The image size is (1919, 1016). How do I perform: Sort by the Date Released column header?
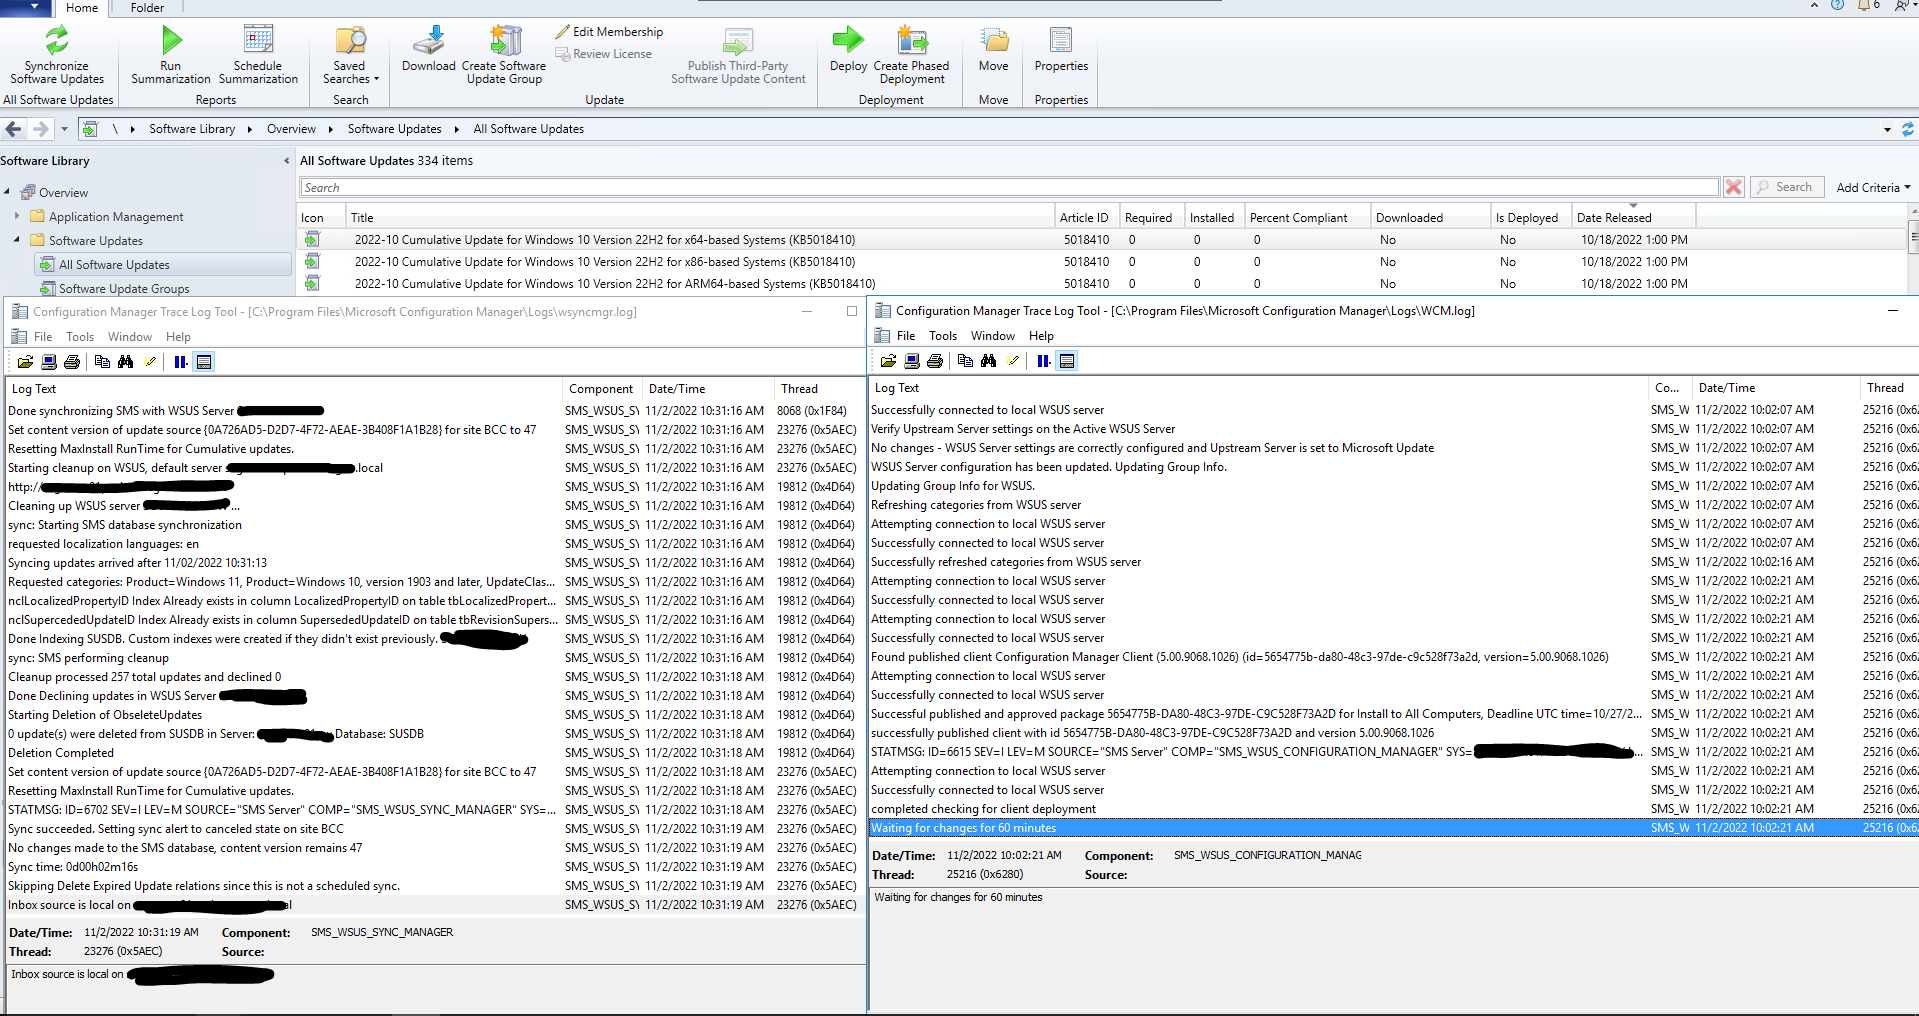click(x=1632, y=217)
